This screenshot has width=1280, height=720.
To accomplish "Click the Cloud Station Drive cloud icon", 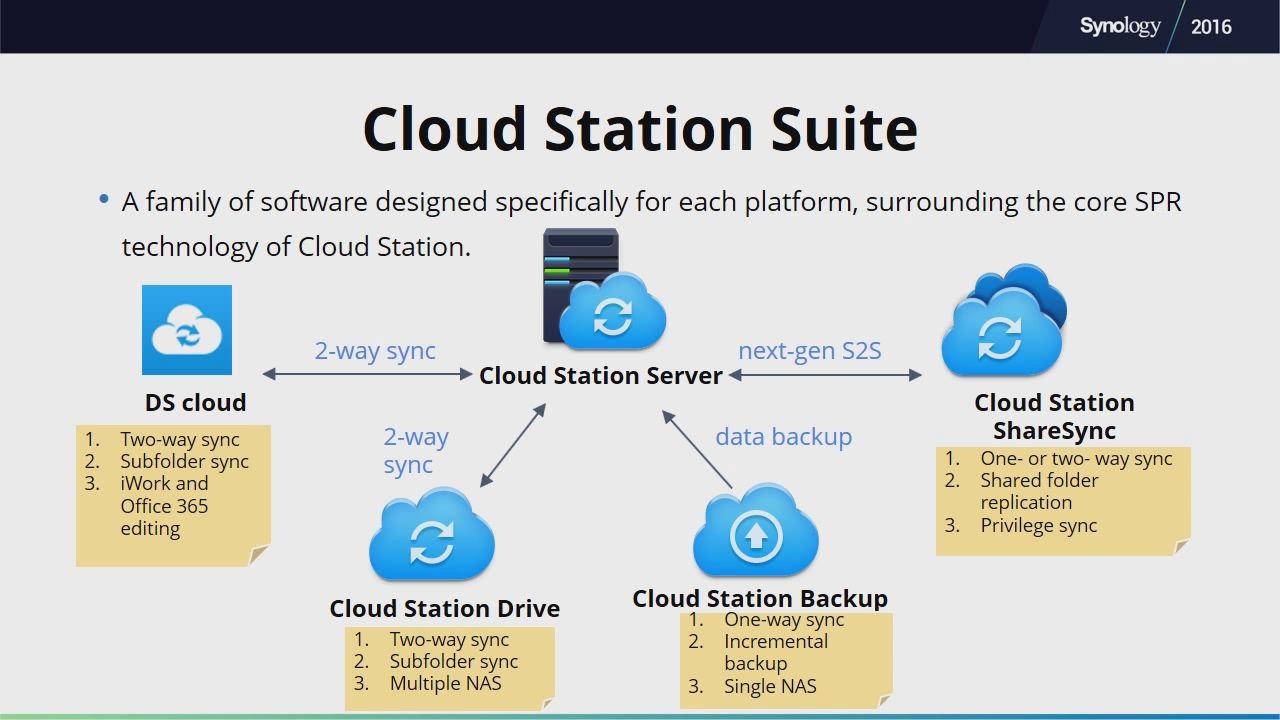I will 432,535.
